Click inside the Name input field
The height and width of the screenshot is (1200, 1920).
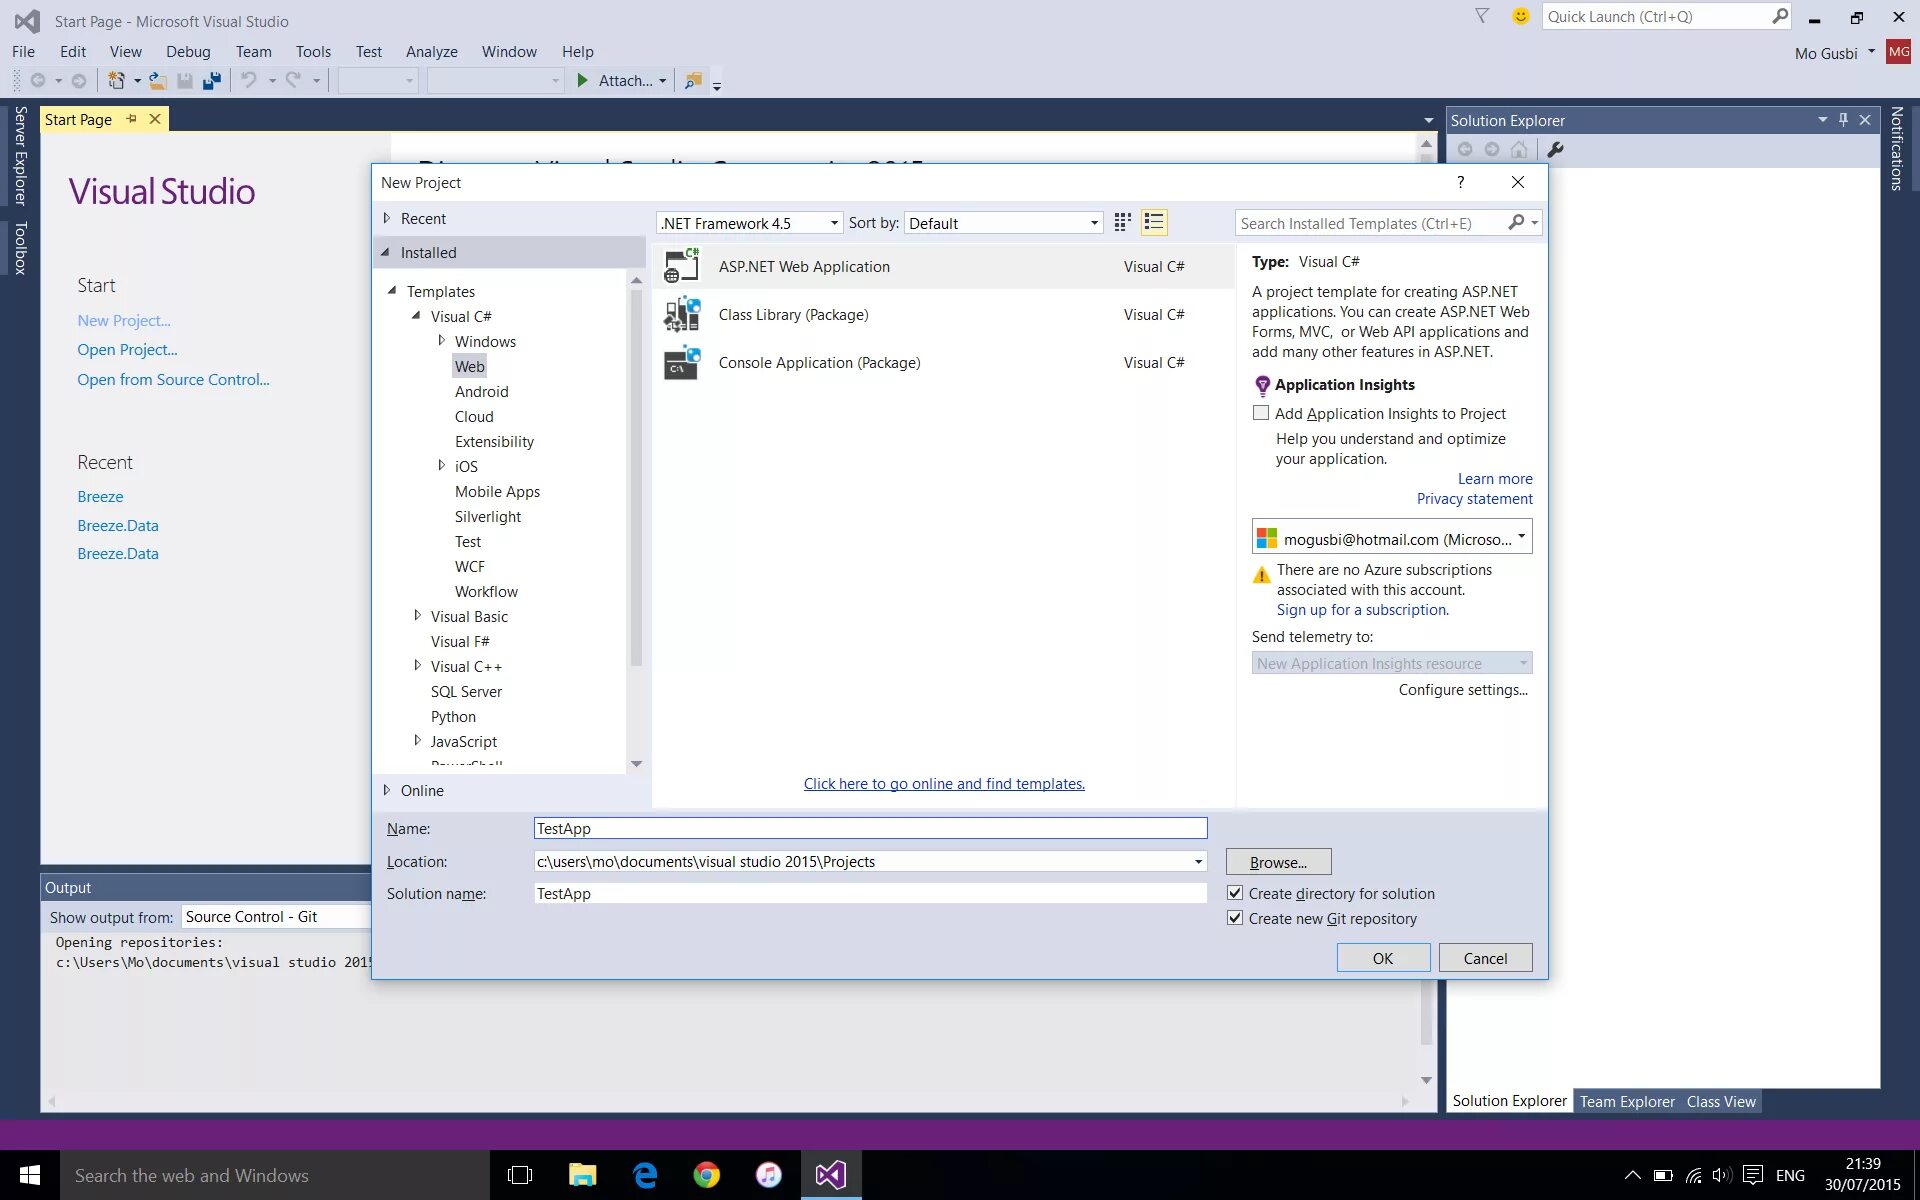point(869,828)
